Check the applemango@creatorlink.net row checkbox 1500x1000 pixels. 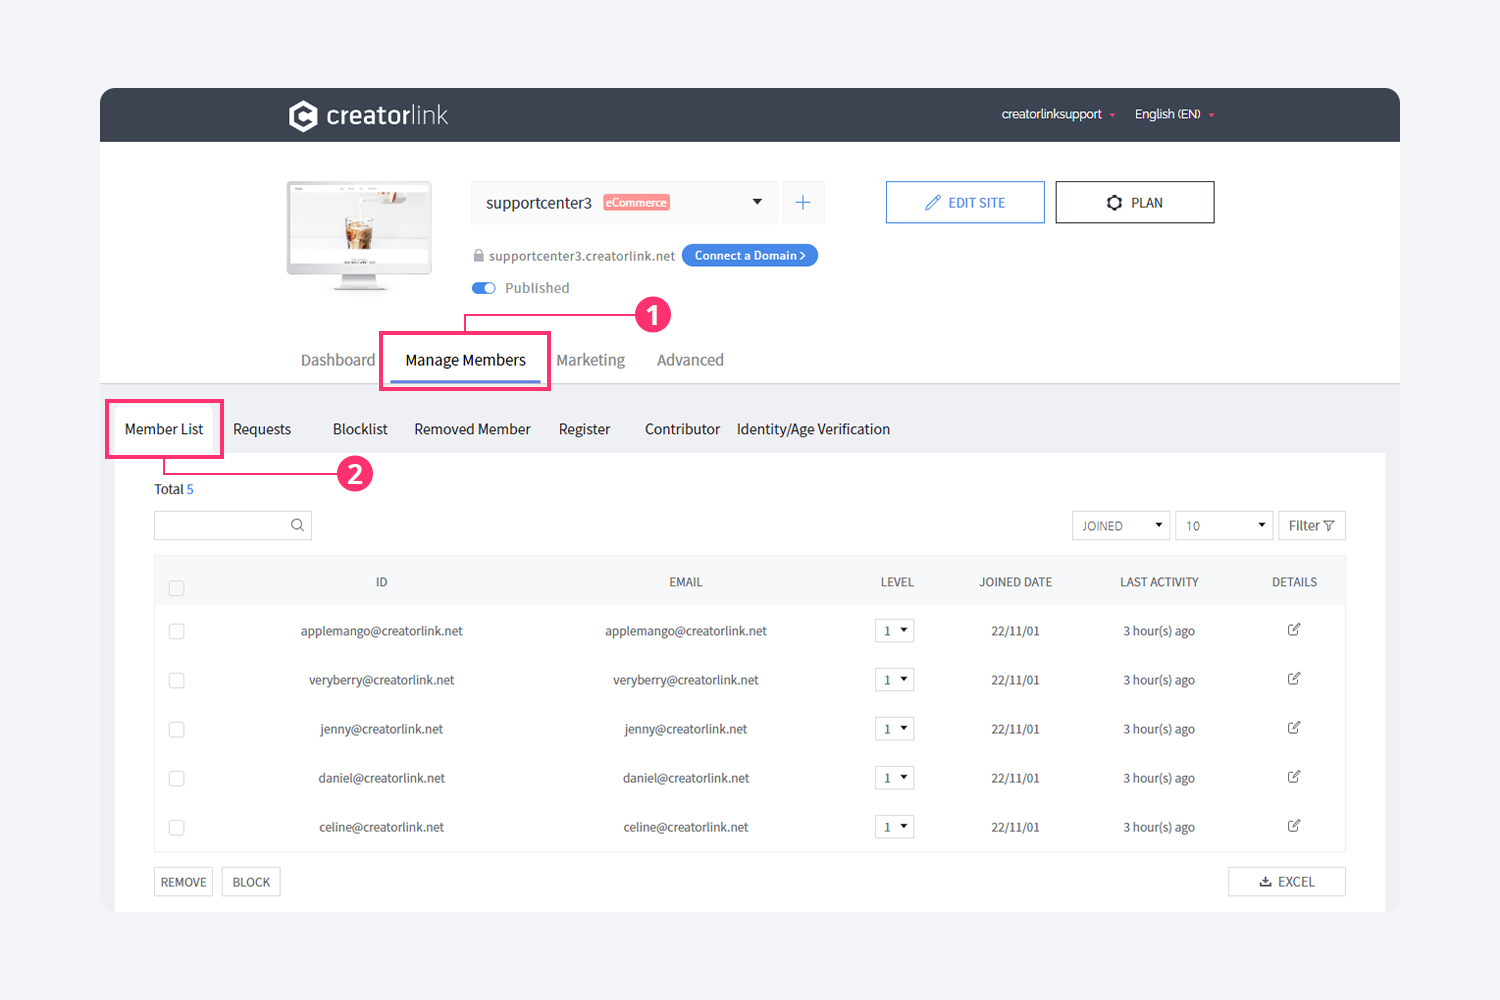[x=177, y=631]
